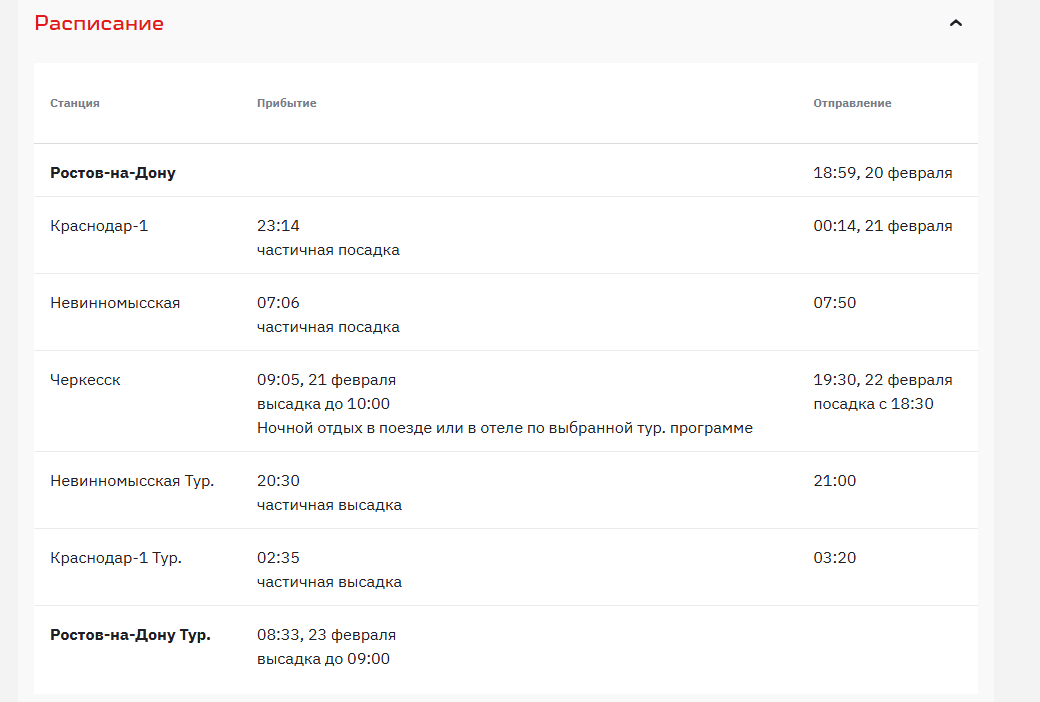The image size is (1040, 702).
Task: Select the 00:14, 21 февраля departure
Action: click(x=882, y=226)
